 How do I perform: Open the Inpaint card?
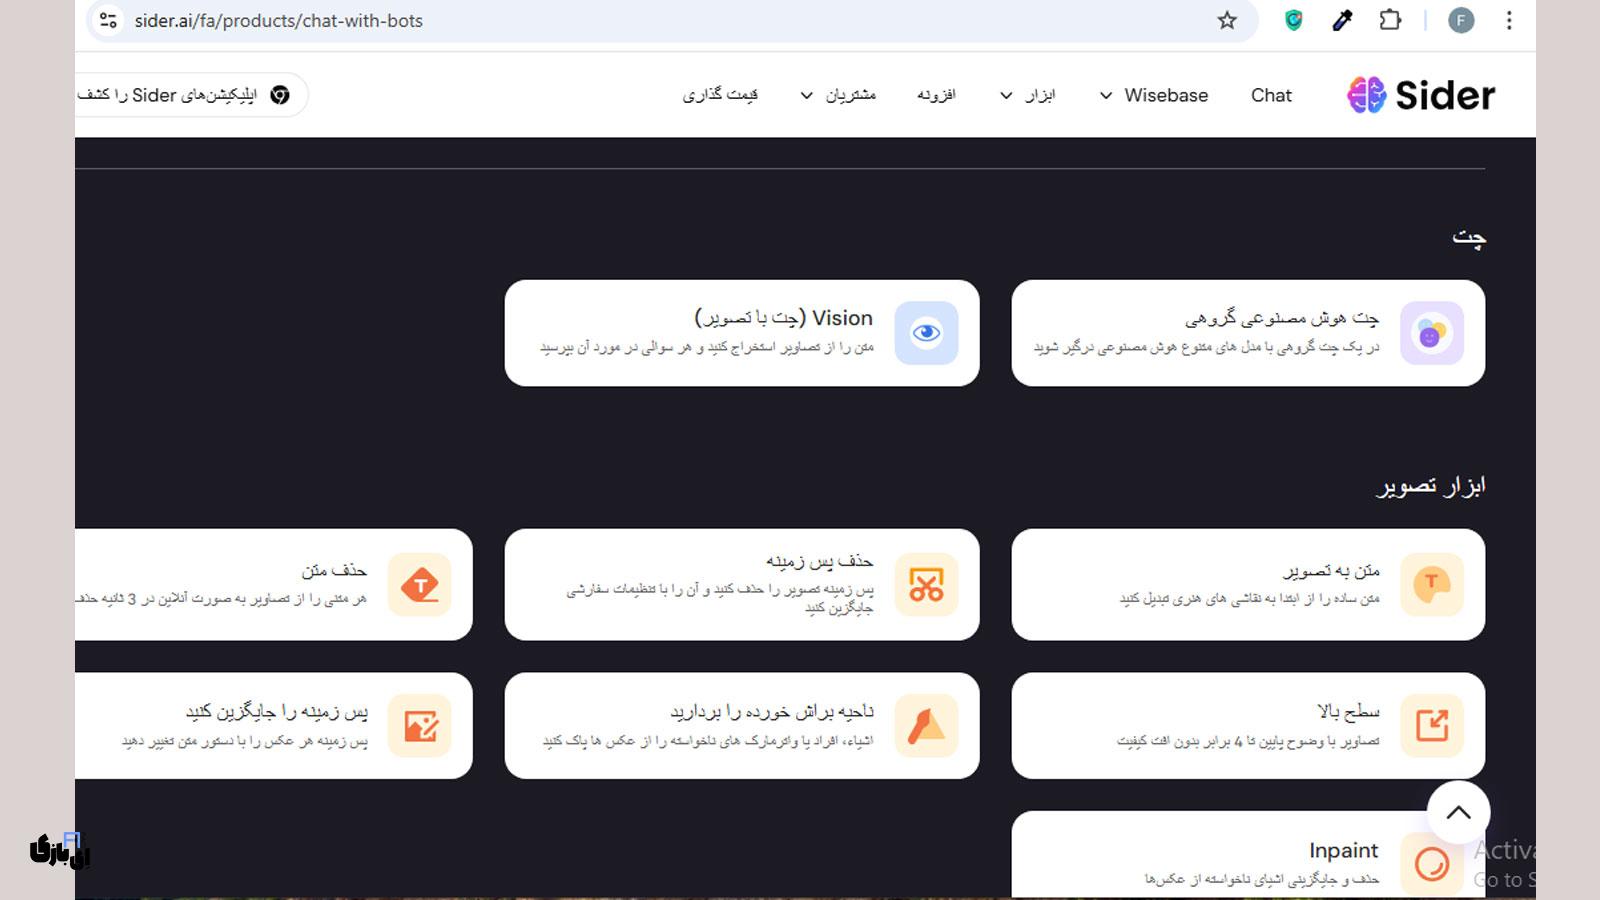pyautogui.click(x=1248, y=856)
